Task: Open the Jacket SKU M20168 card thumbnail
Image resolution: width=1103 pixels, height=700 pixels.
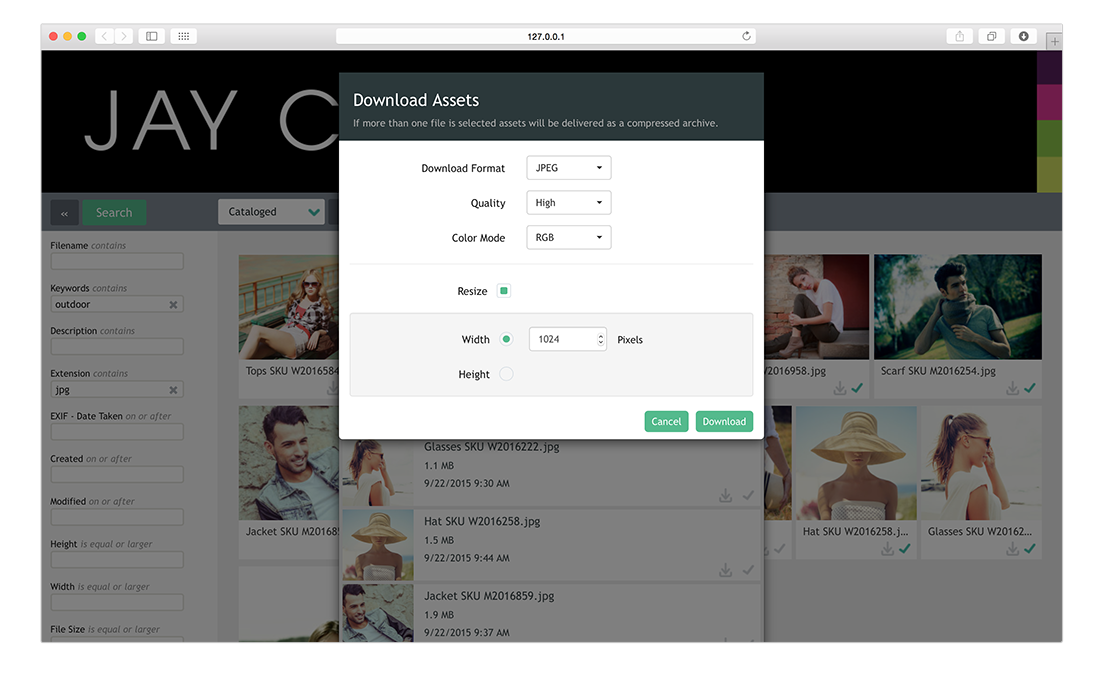Action: coord(289,463)
